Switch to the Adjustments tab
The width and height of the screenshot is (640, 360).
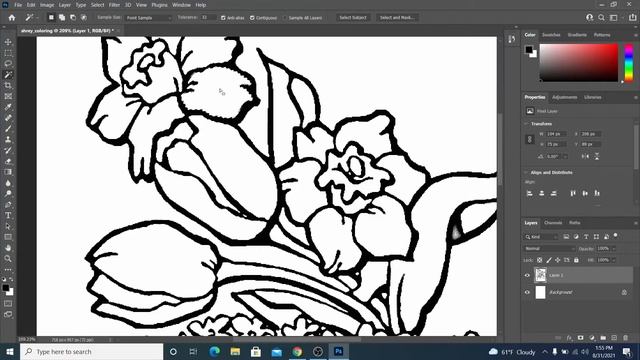(x=564, y=97)
